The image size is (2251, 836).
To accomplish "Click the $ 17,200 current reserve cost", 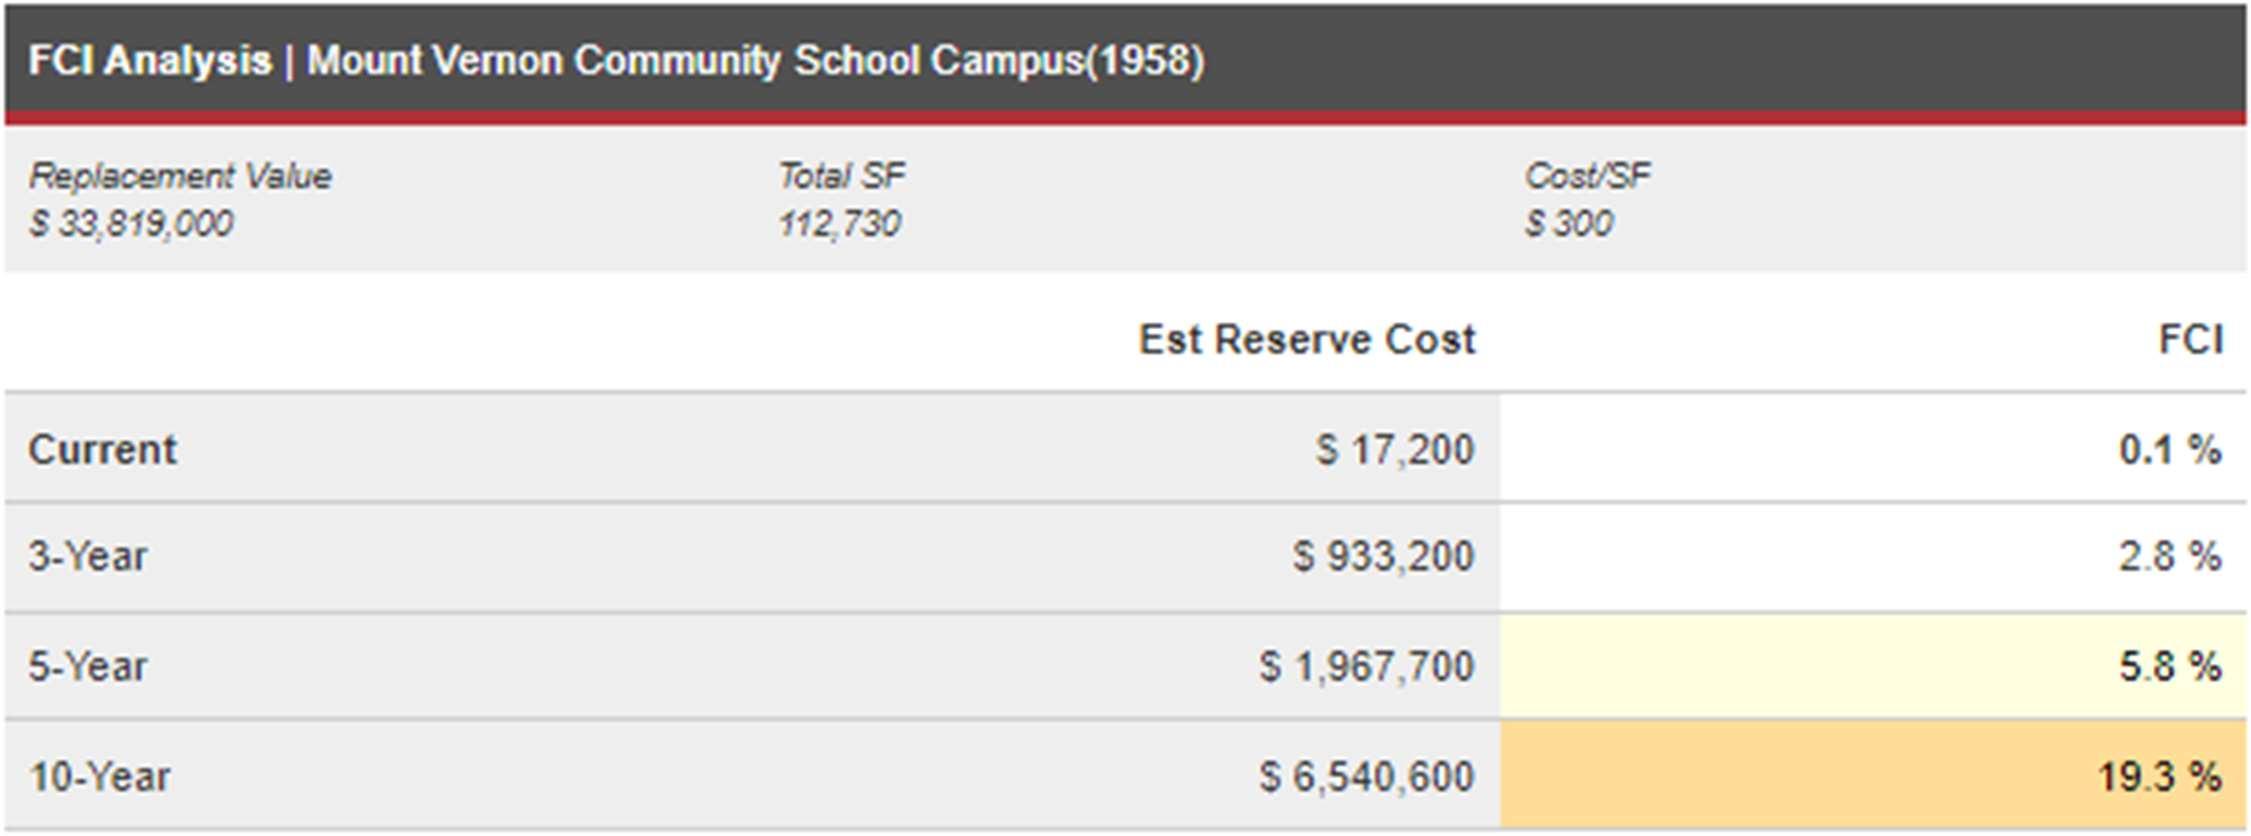I will 1394,450.
